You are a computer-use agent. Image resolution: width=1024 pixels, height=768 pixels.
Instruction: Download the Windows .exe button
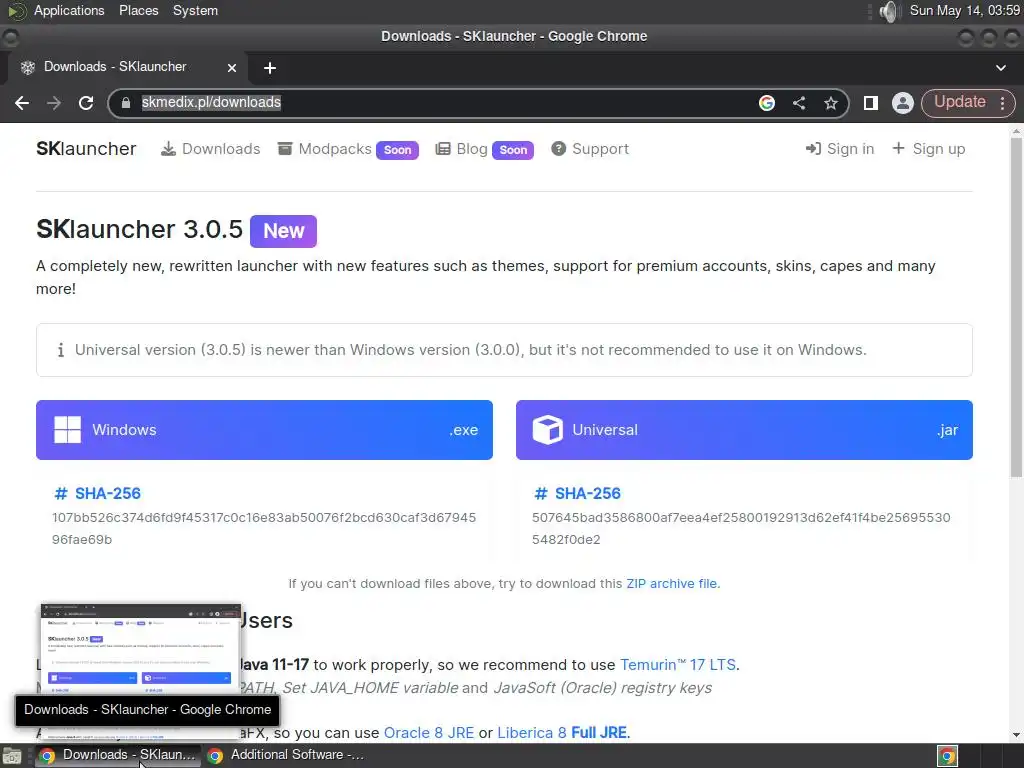[x=264, y=430]
